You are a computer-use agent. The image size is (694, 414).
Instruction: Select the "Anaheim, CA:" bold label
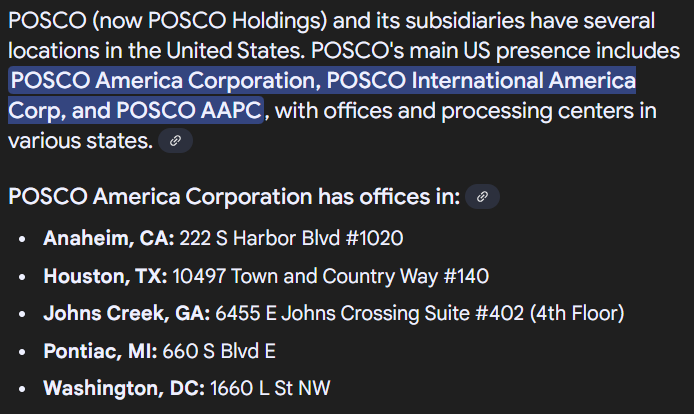pyautogui.click(x=109, y=238)
